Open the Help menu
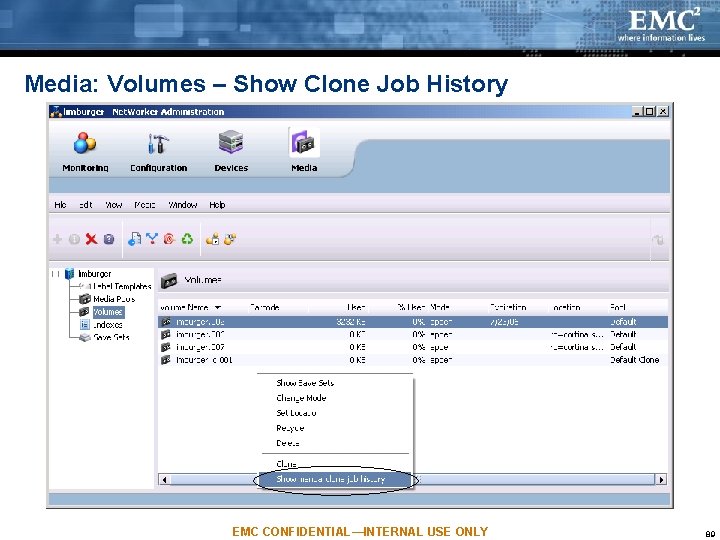Viewport: 720px width, 540px height. click(x=217, y=205)
